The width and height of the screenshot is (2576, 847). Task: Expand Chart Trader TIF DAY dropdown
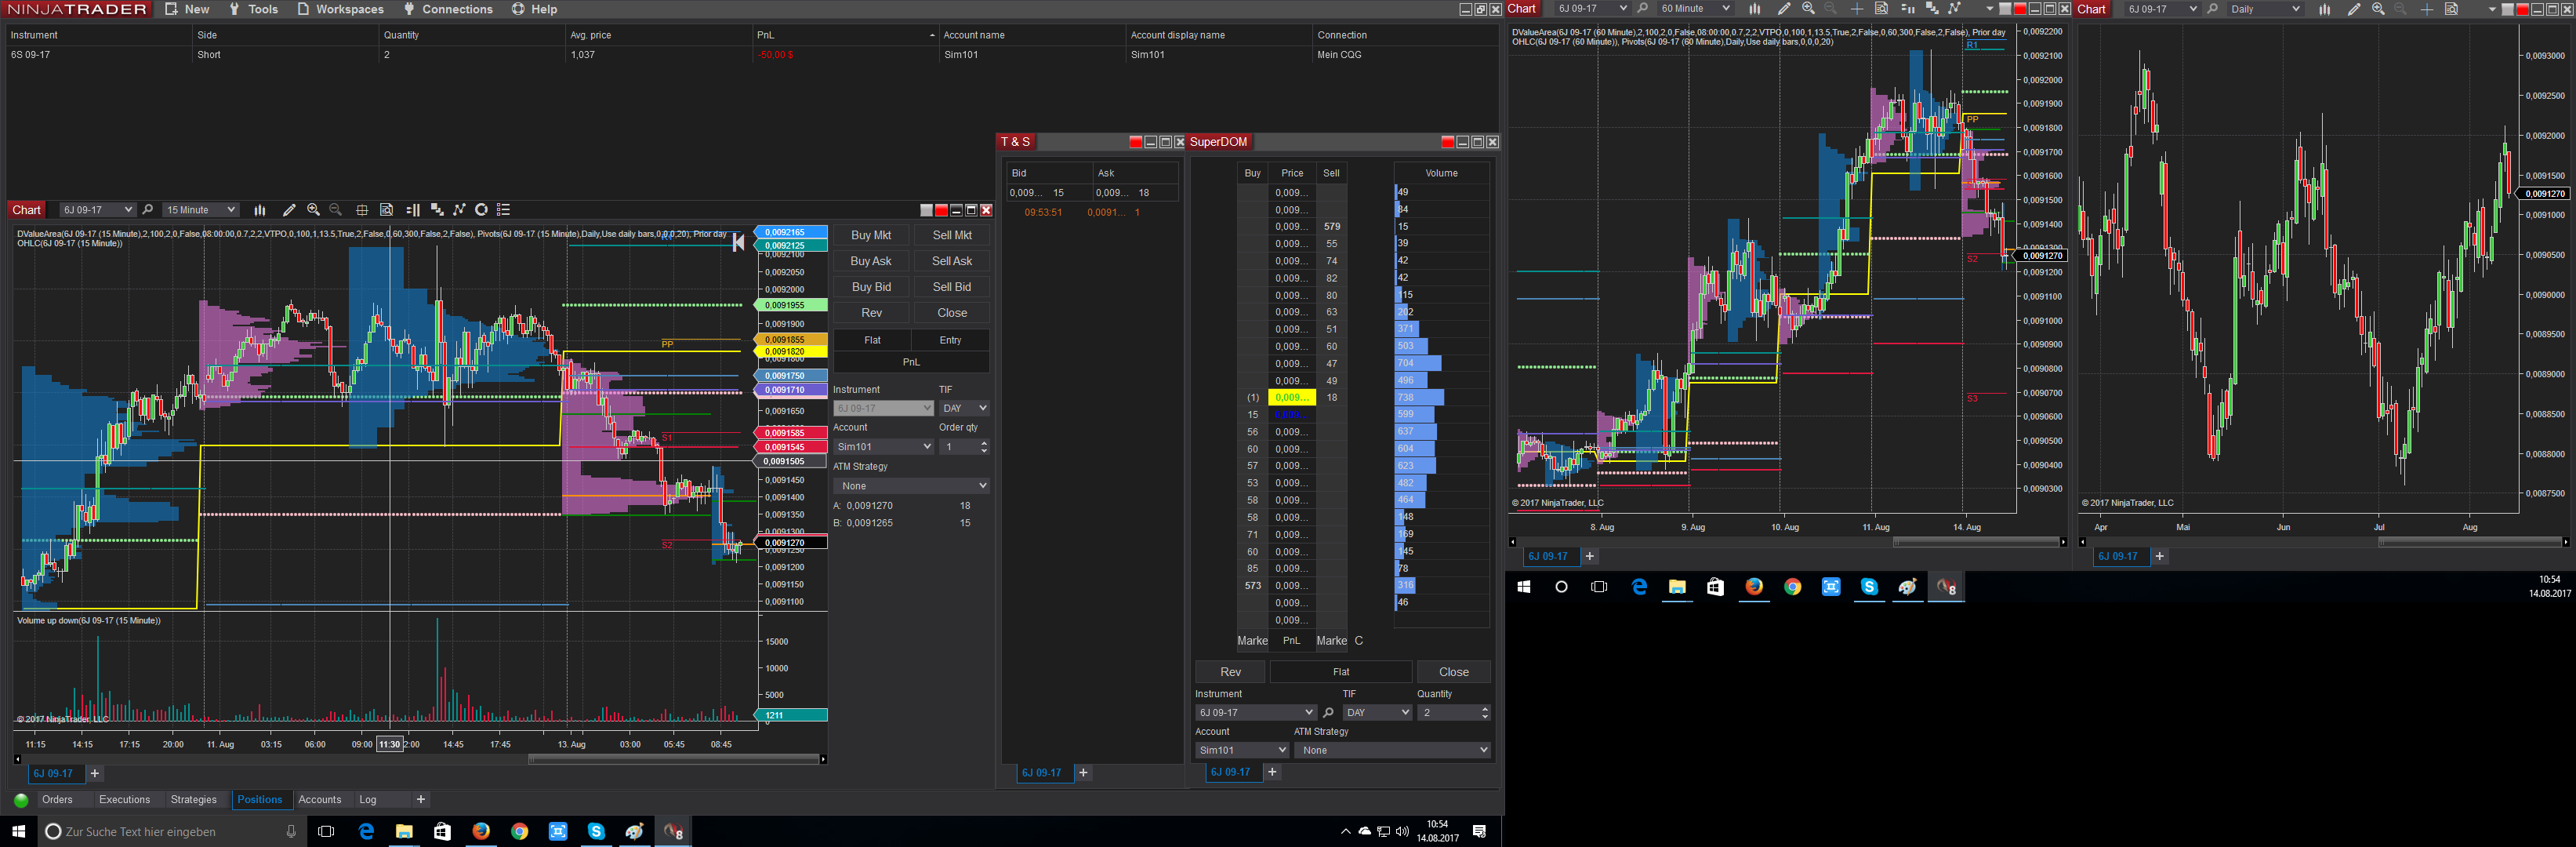click(964, 408)
